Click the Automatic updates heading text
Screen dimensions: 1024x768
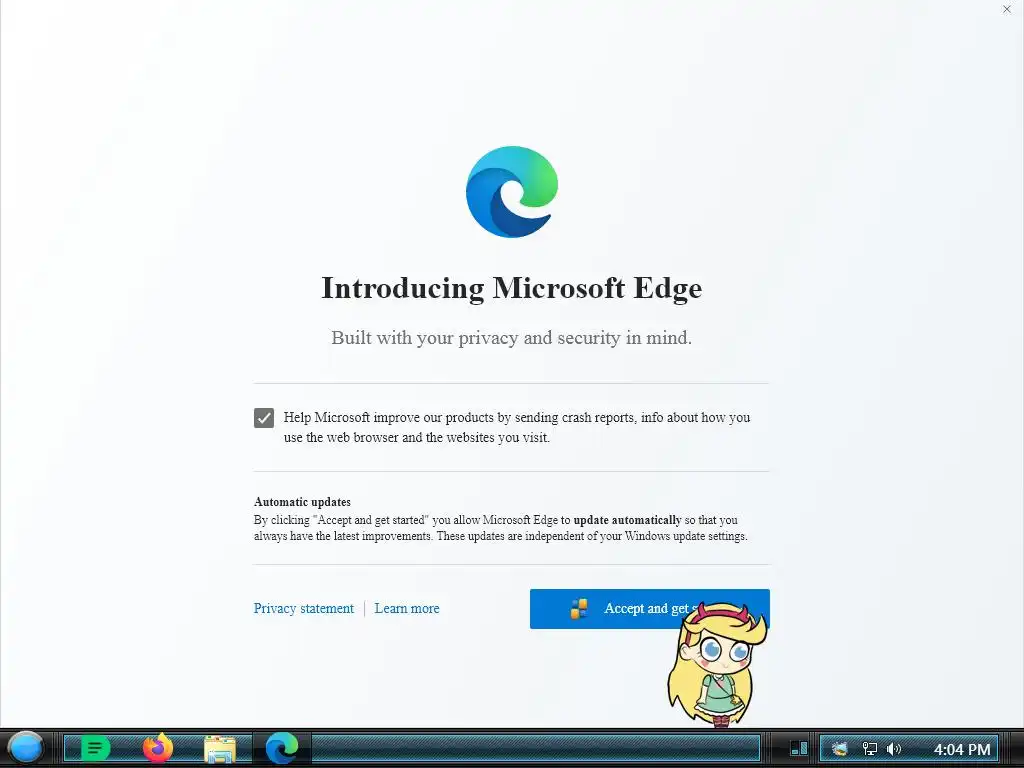(x=302, y=502)
